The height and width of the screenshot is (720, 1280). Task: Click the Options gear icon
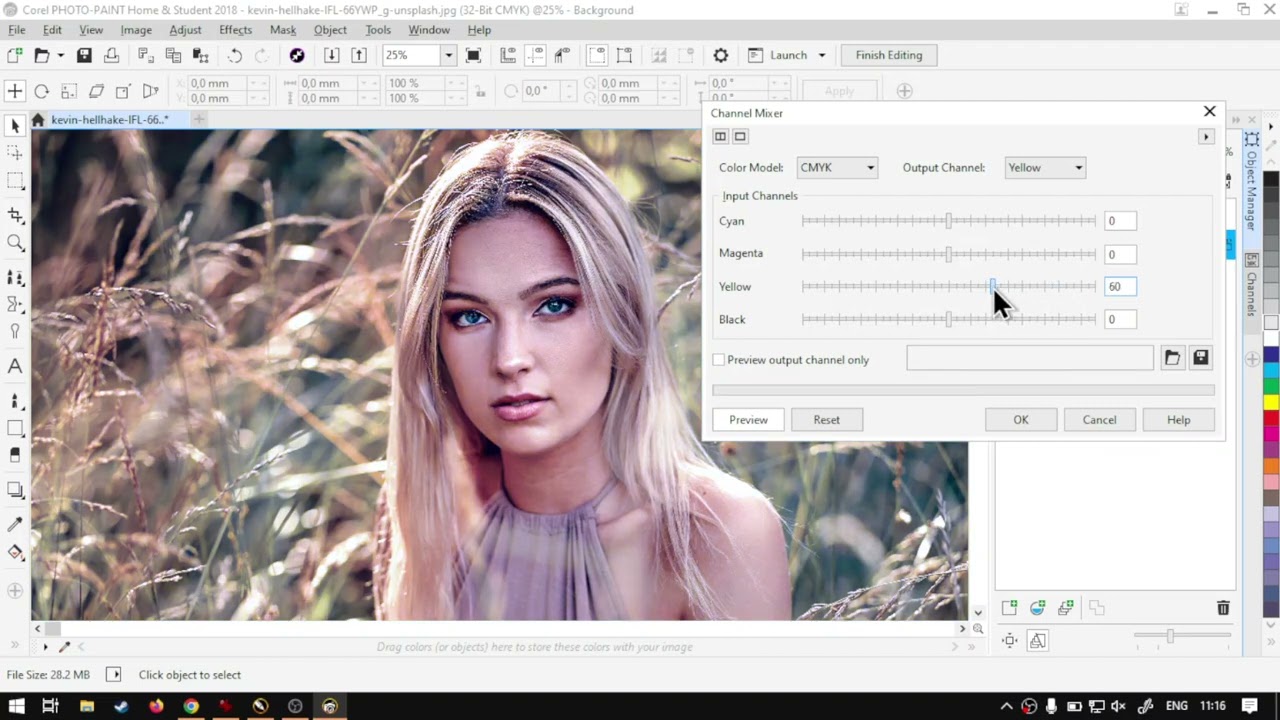[720, 55]
